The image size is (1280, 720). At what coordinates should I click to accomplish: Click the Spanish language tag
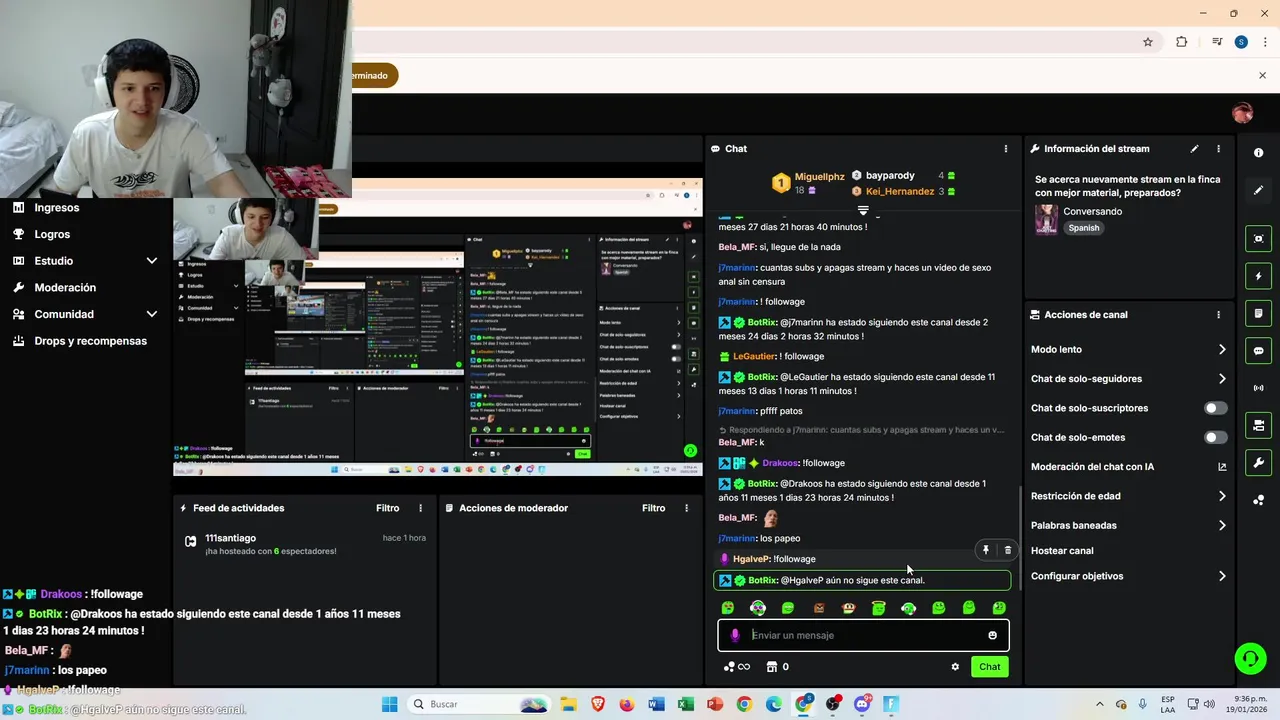coord(1083,228)
